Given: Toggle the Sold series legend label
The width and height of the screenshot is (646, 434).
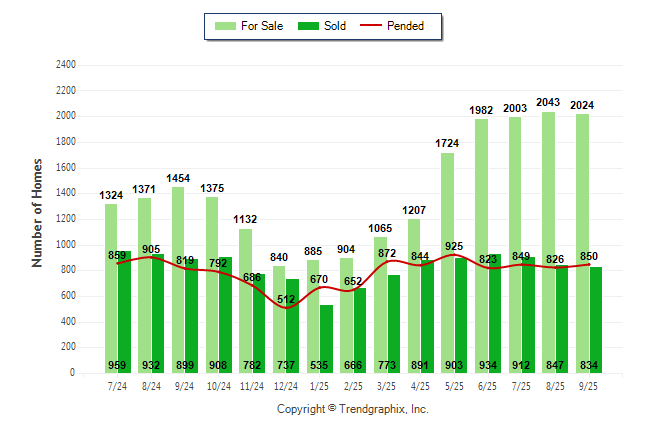Looking at the screenshot, I should tap(335, 26).
